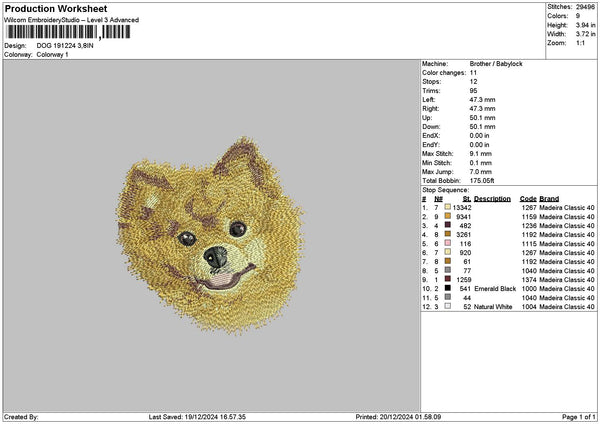Select the pink swatch with 116 stitches
The image size is (600, 424).
448,243
